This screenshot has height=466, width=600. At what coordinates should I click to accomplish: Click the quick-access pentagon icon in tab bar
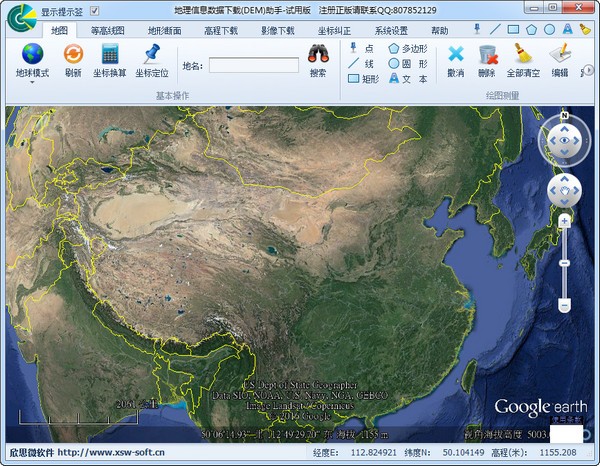tap(531, 29)
